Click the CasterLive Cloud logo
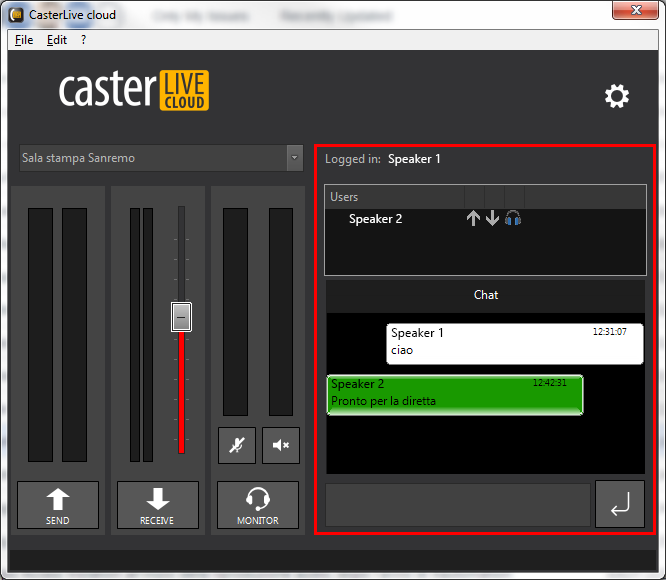Screen dimensions: 666x580 pyautogui.click(x=134, y=90)
